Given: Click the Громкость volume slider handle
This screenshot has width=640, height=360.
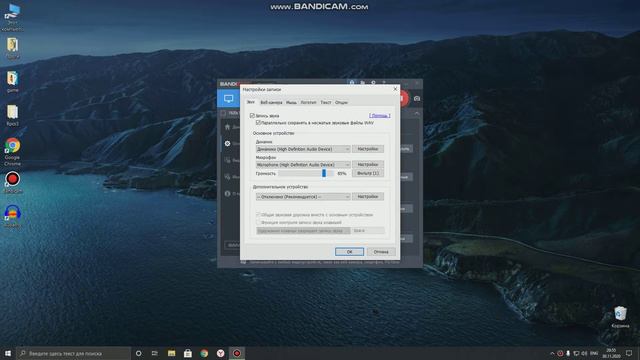Looking at the screenshot, I should pos(324,173).
